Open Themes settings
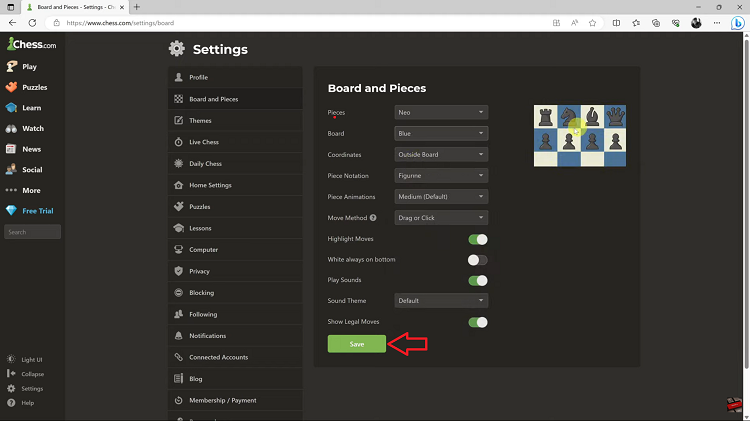 235,120
